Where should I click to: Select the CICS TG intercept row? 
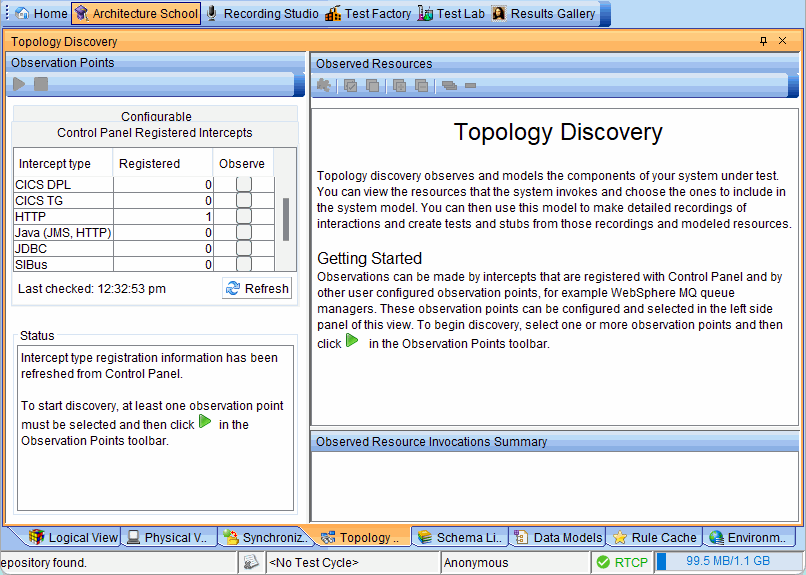144,200
